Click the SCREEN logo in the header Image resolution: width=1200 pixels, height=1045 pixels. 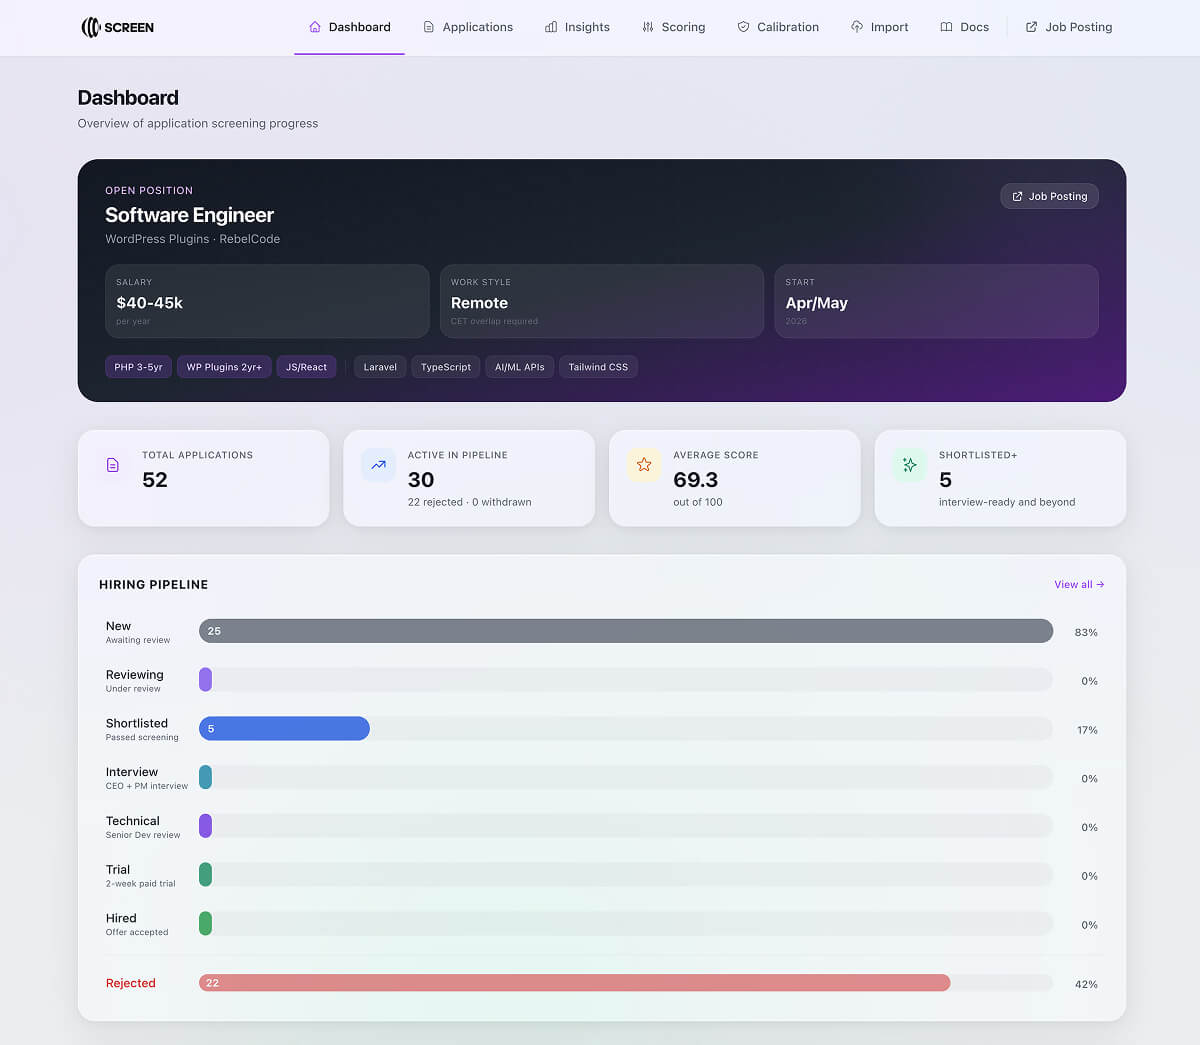click(x=117, y=27)
